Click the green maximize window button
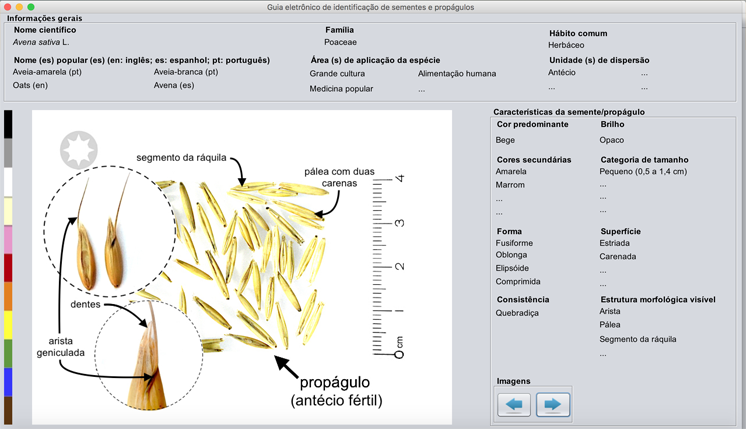746x429 pixels. pyautogui.click(x=31, y=7)
